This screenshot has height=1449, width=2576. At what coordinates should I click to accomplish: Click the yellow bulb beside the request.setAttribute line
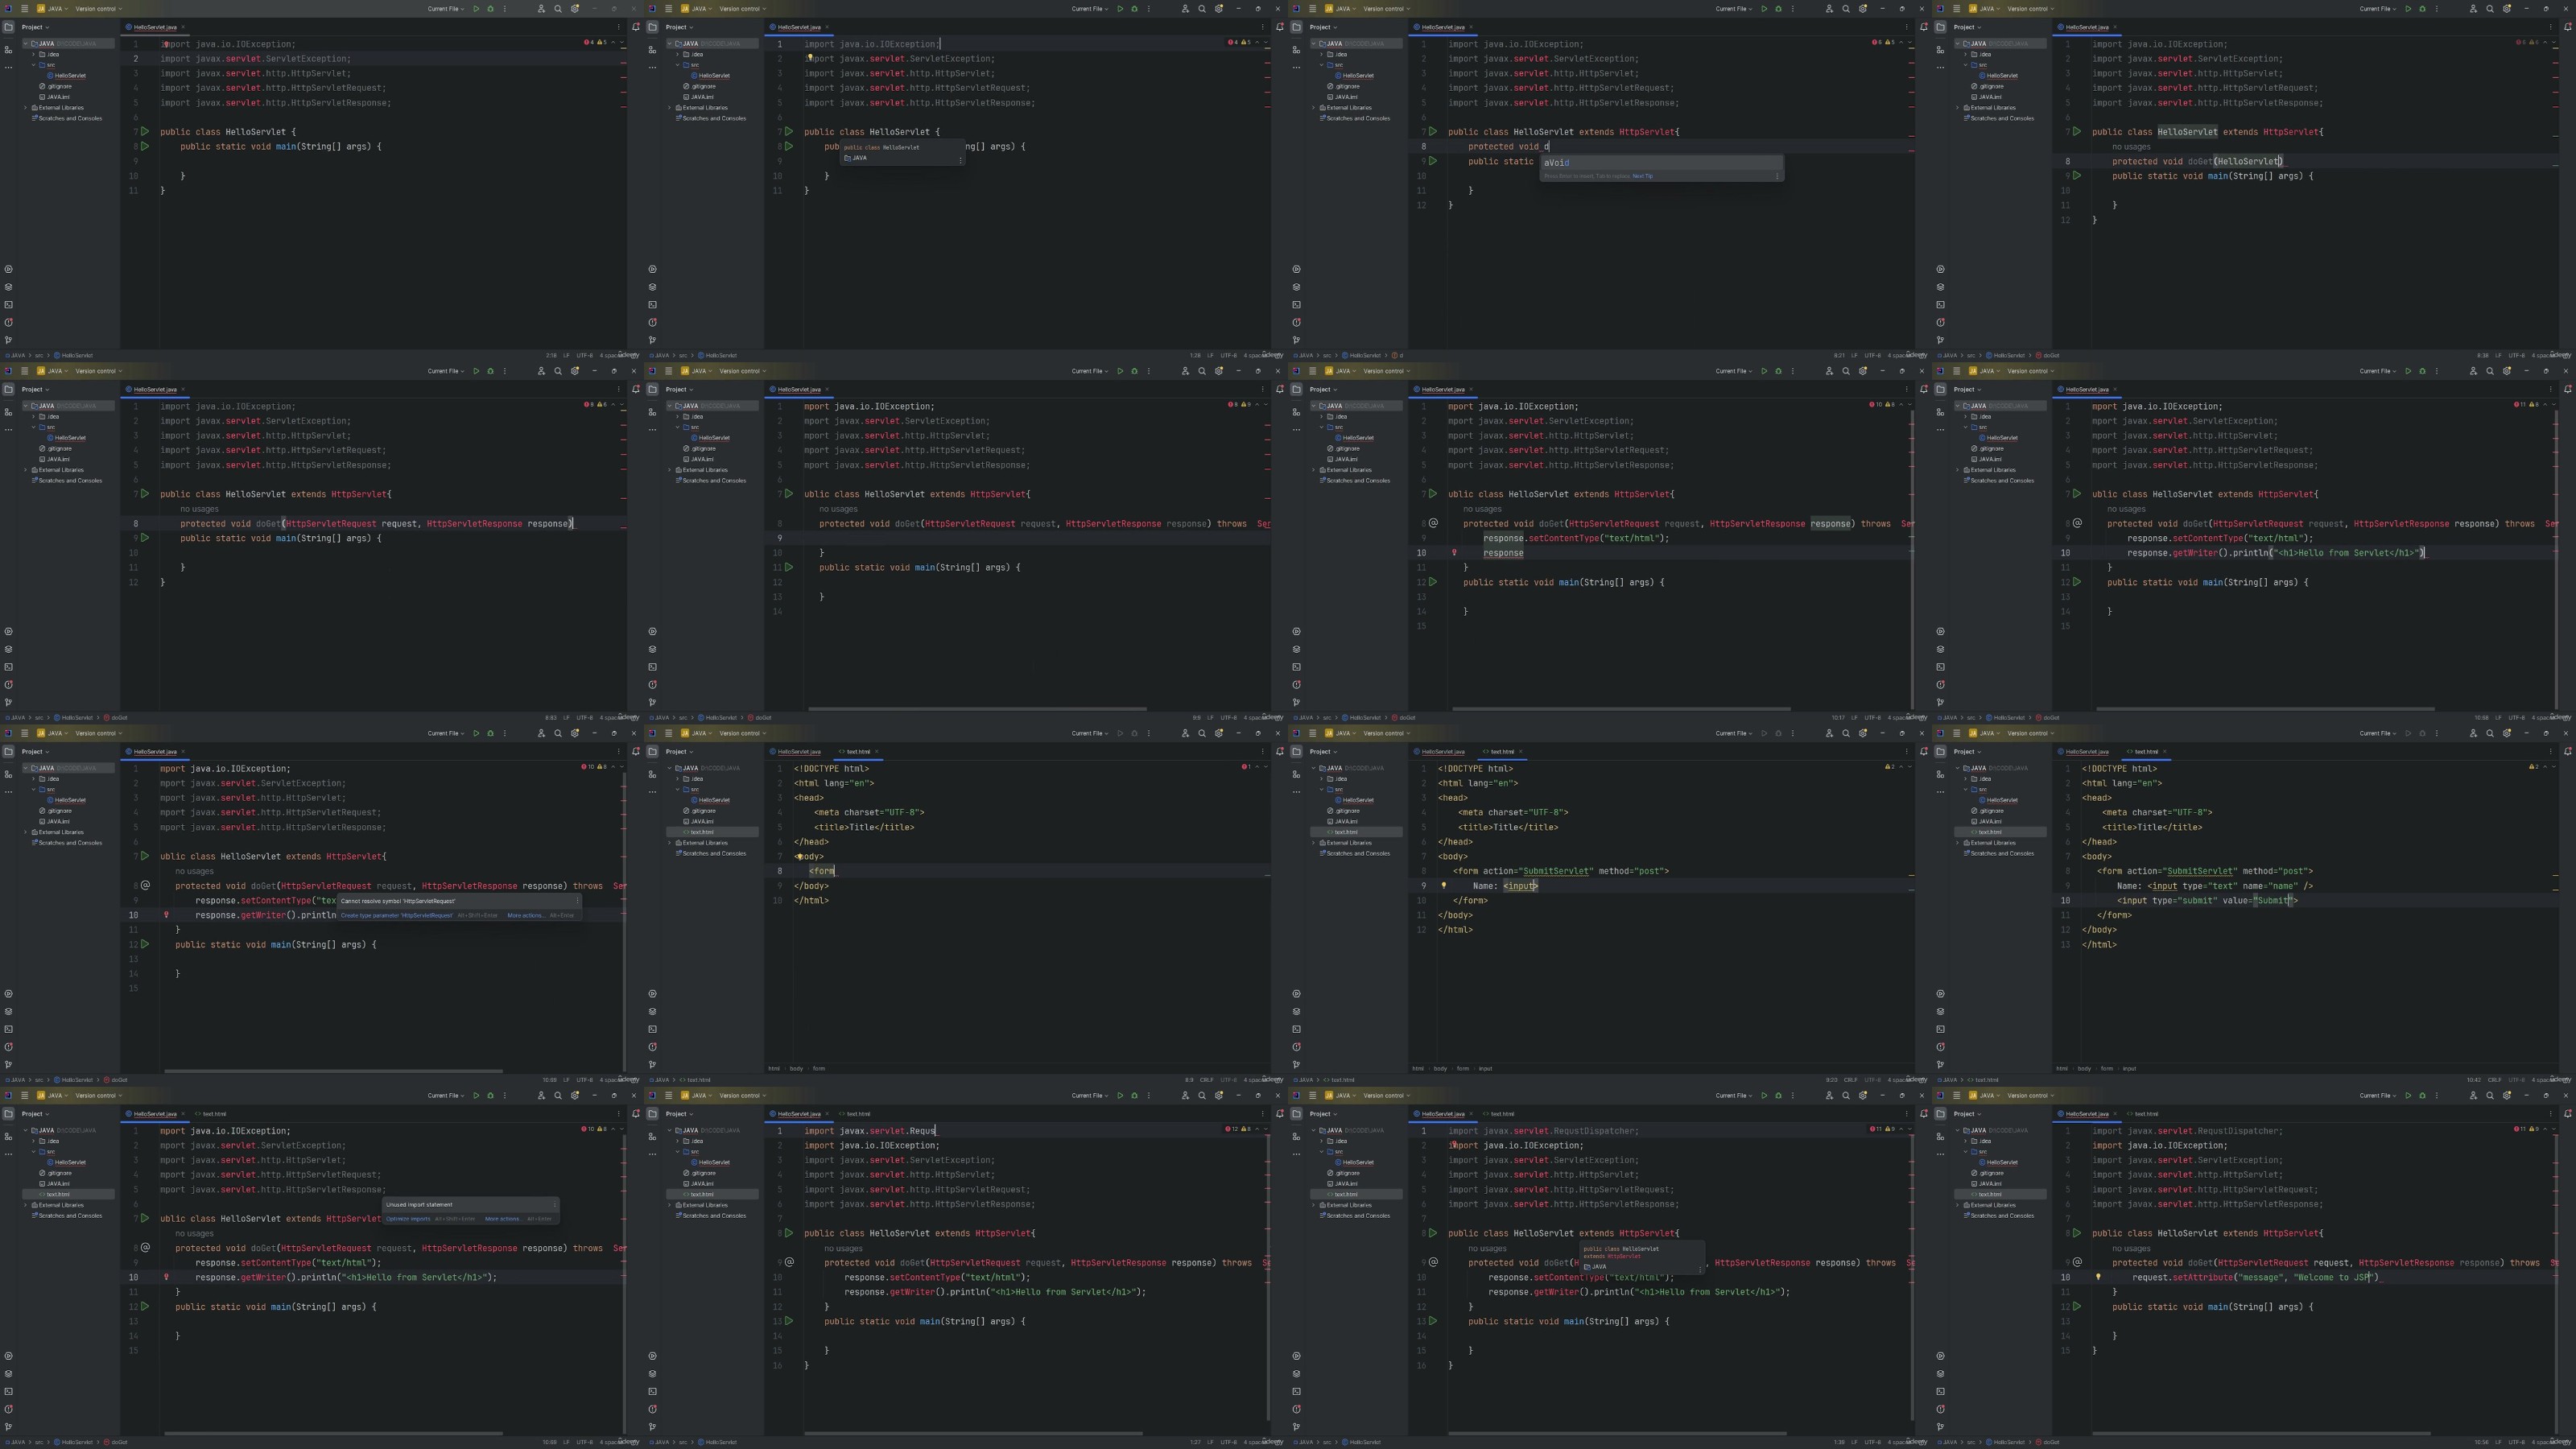coord(2098,1277)
